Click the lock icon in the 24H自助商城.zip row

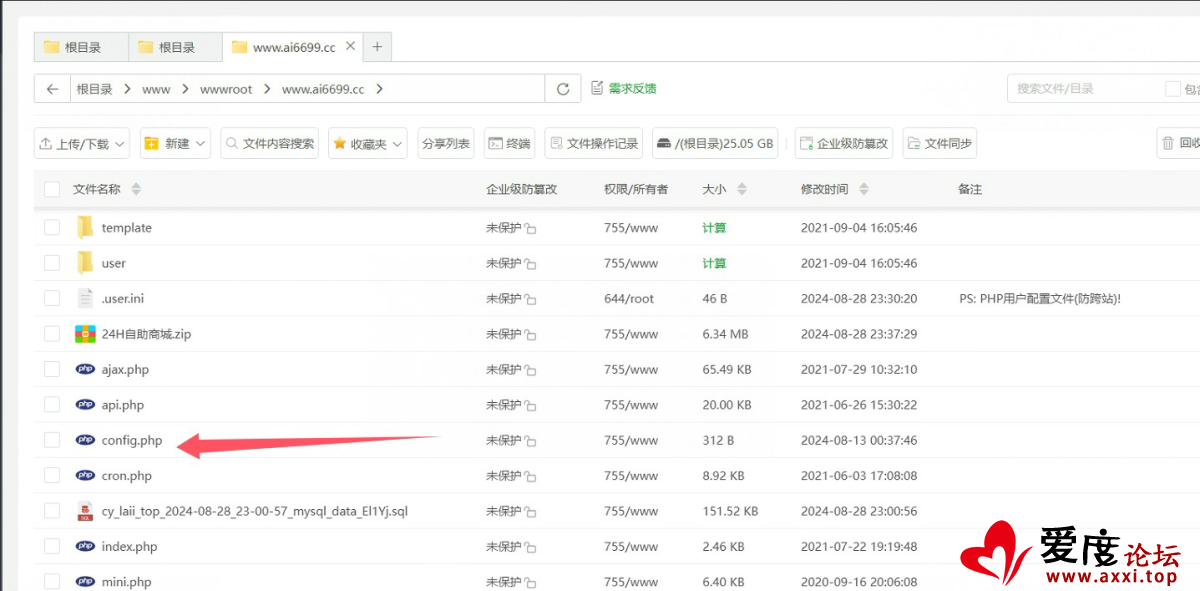pos(530,335)
